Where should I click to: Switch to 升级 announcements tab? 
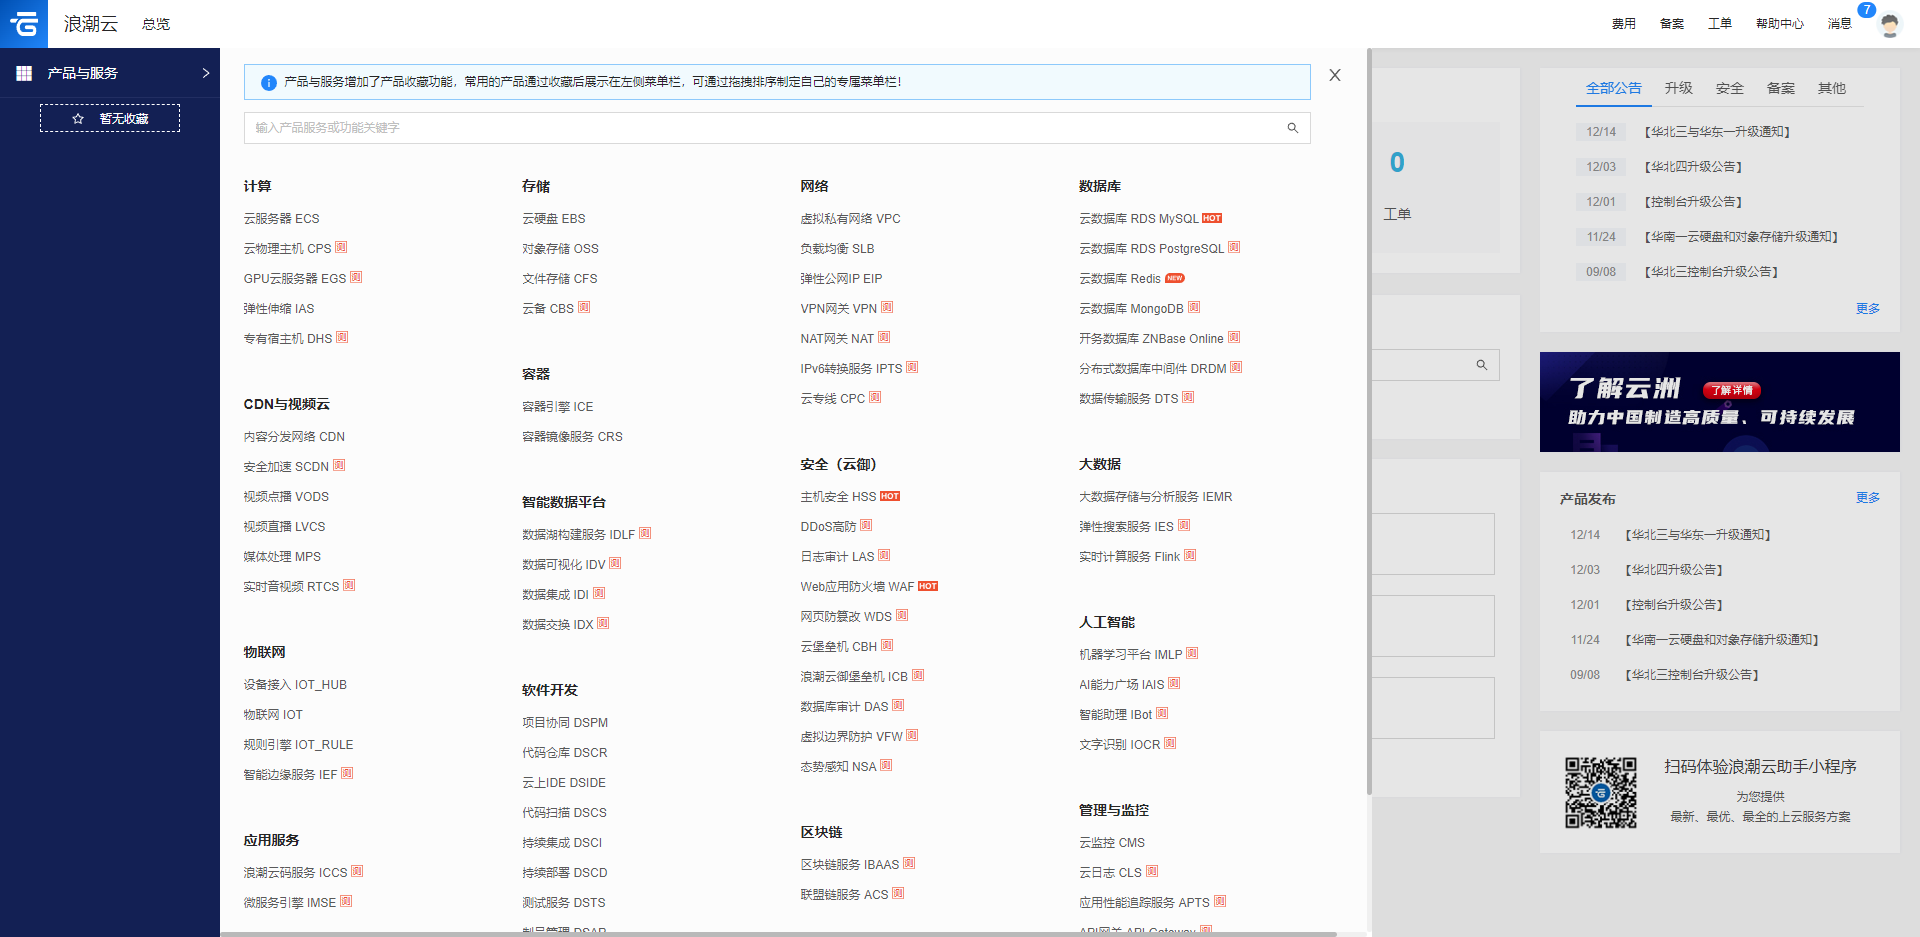coord(1679,88)
